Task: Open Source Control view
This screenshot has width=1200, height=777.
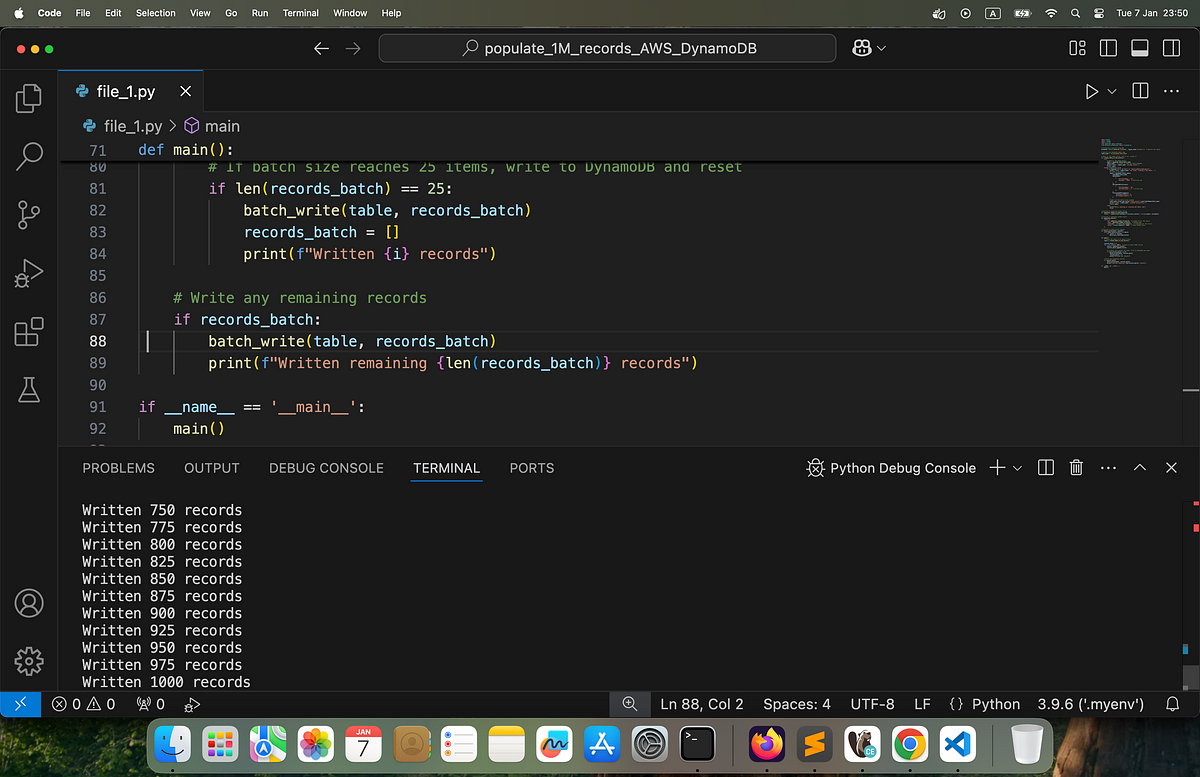Action: click(29, 213)
